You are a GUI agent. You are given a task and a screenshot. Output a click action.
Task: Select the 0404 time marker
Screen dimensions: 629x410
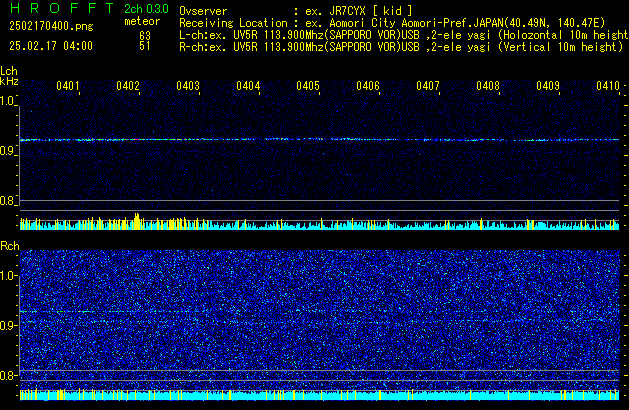248,86
